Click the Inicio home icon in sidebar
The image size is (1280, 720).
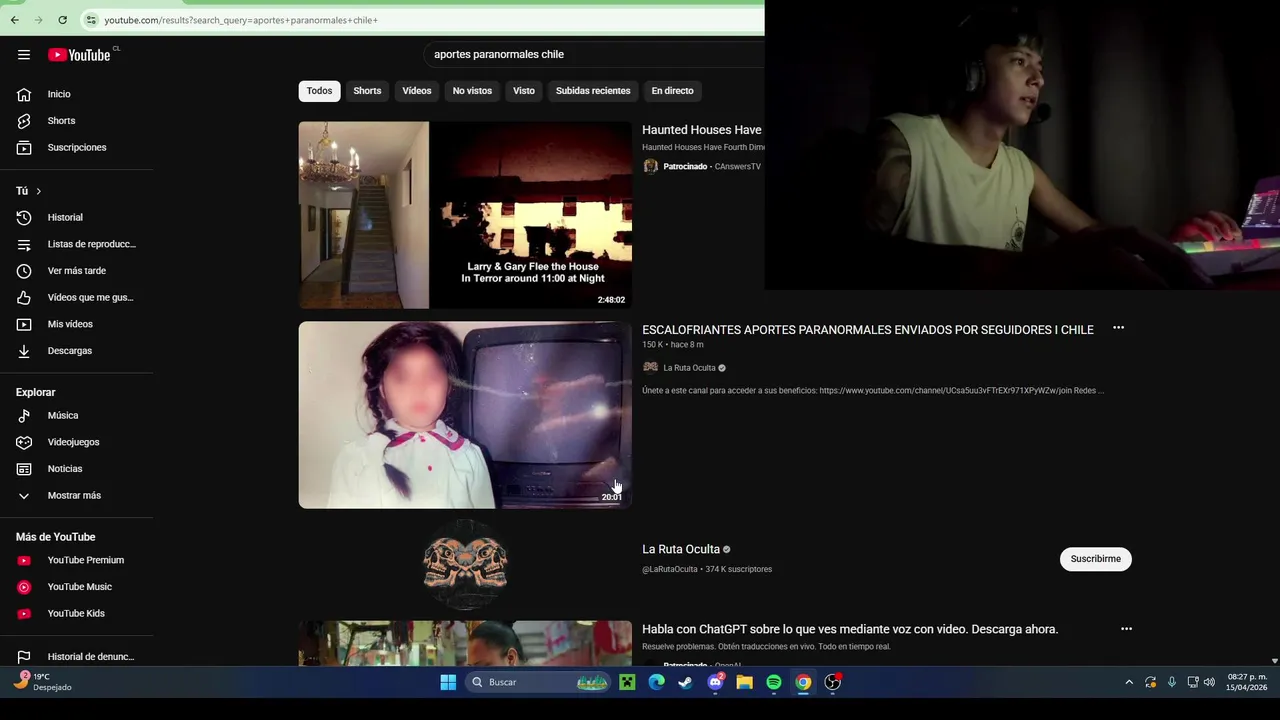point(24,94)
